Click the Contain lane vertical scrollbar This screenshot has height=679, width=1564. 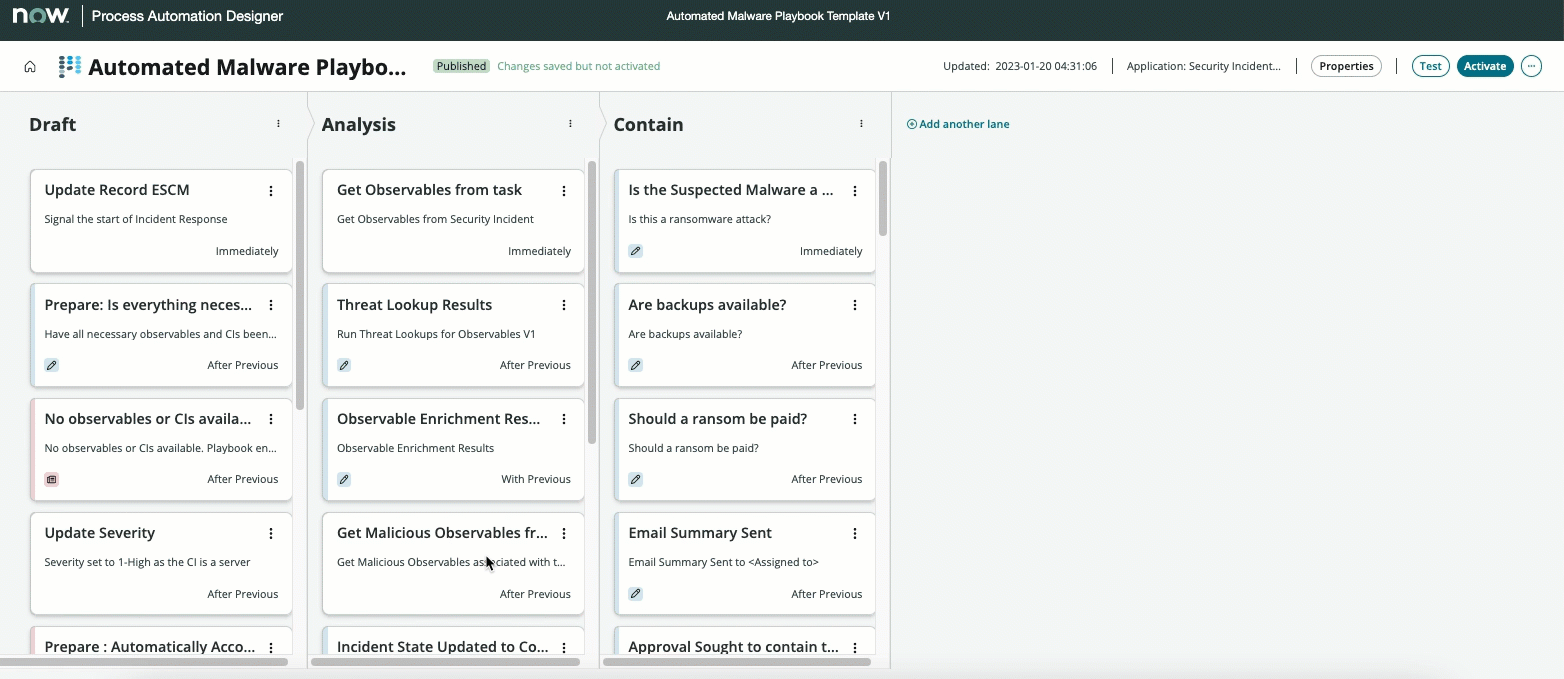click(883, 198)
